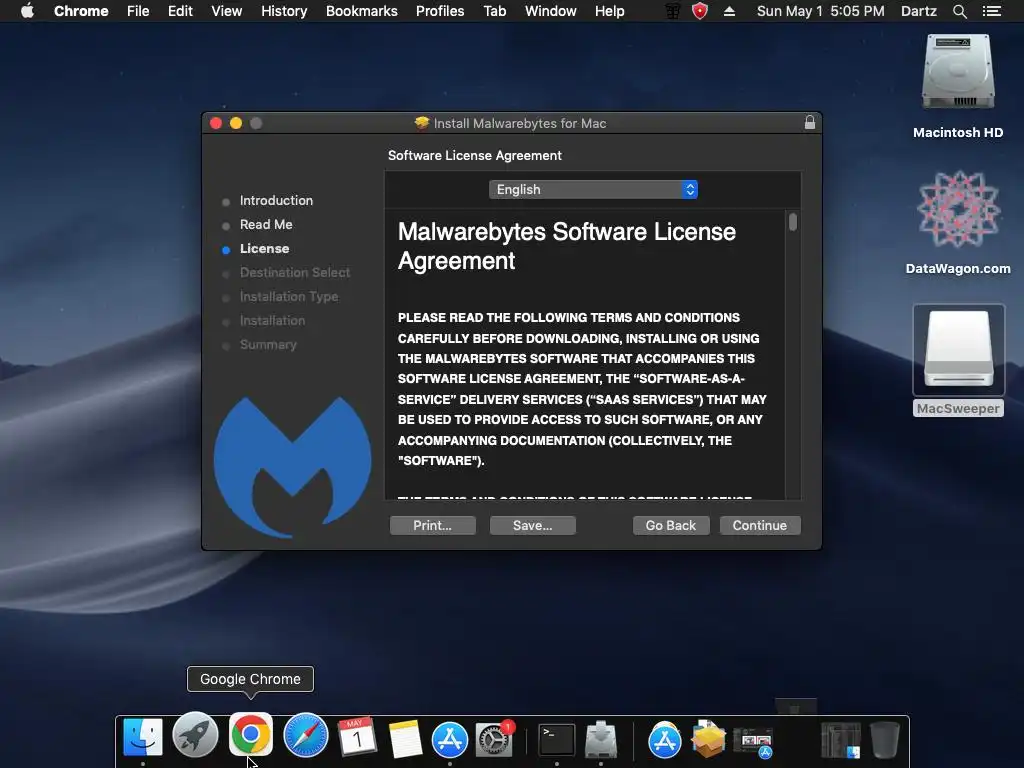Open Spotlight search magnifier

(959, 11)
